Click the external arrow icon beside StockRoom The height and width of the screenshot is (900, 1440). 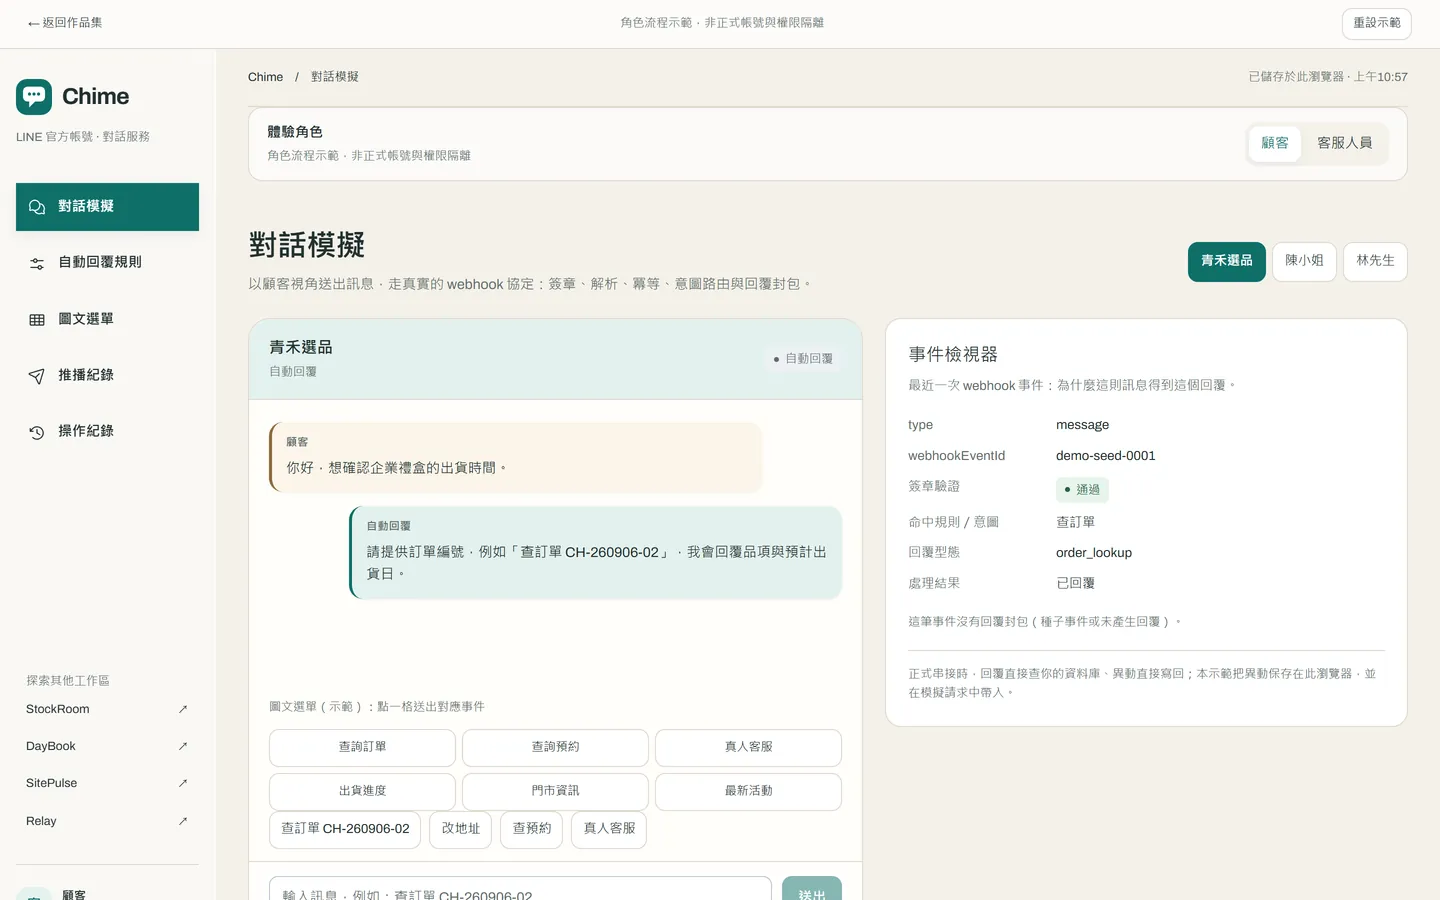[183, 709]
